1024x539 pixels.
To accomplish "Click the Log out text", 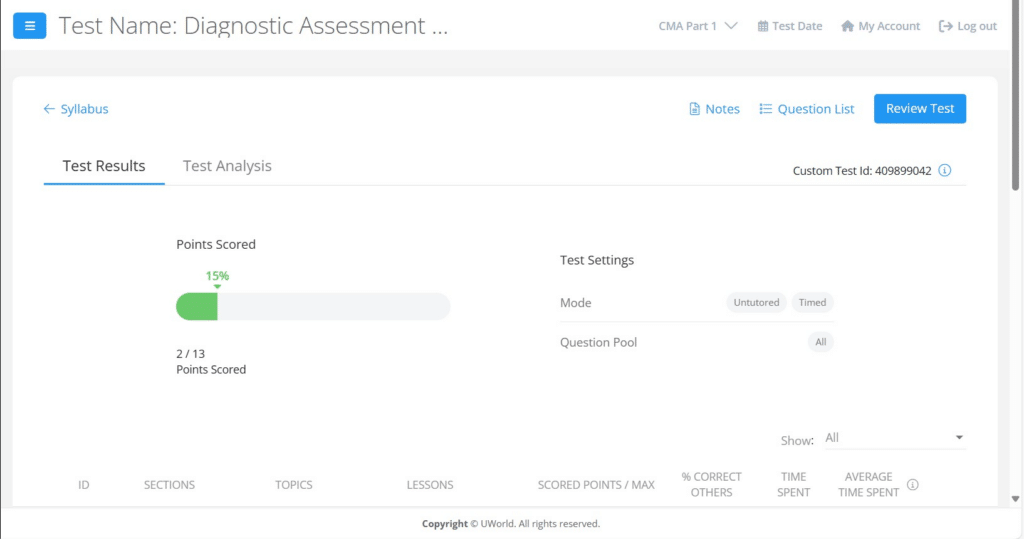I will (977, 26).
